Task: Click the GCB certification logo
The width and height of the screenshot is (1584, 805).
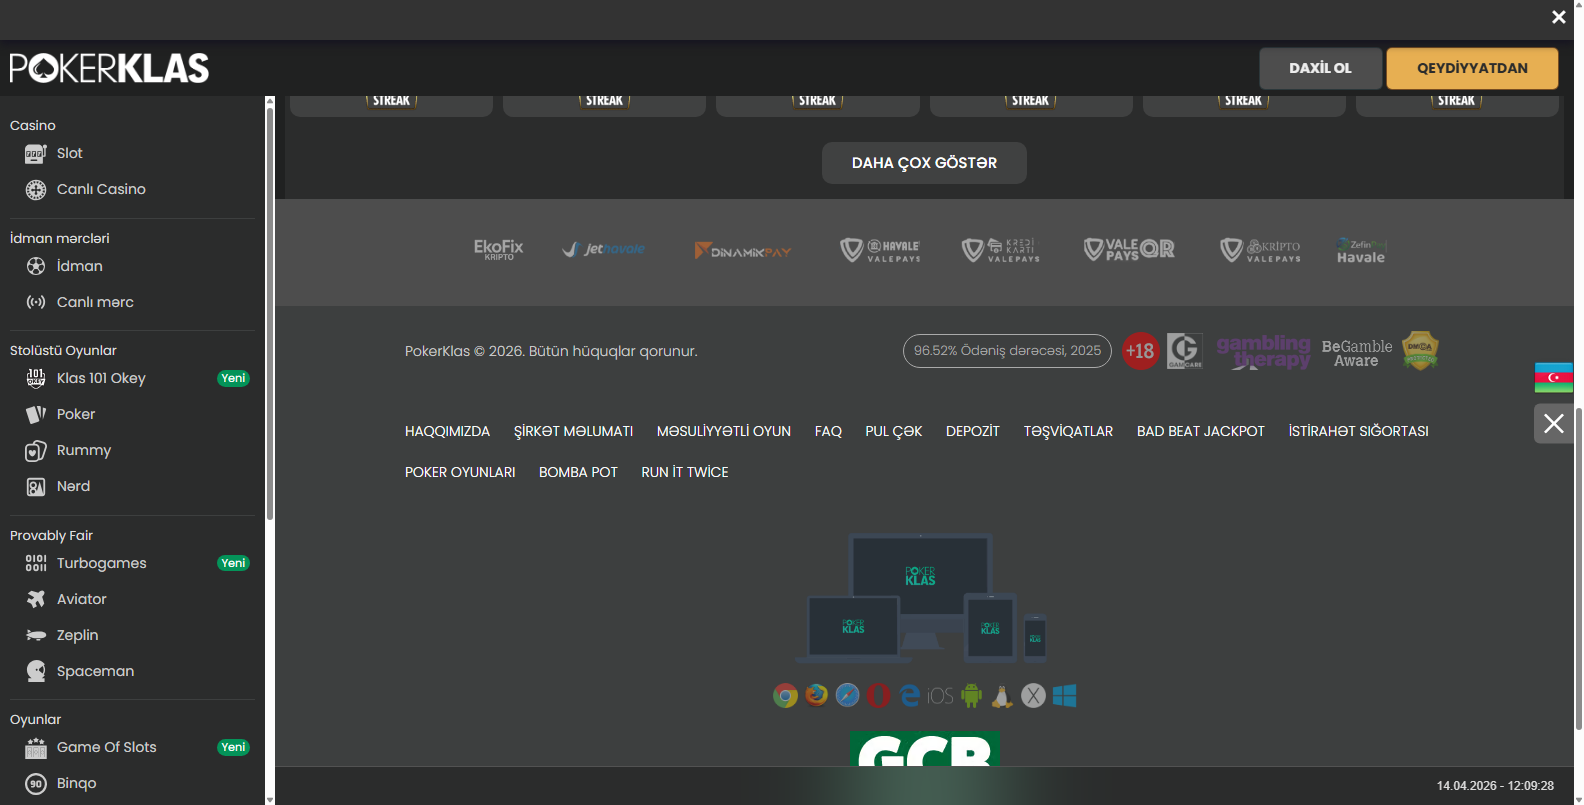Action: tap(924, 749)
